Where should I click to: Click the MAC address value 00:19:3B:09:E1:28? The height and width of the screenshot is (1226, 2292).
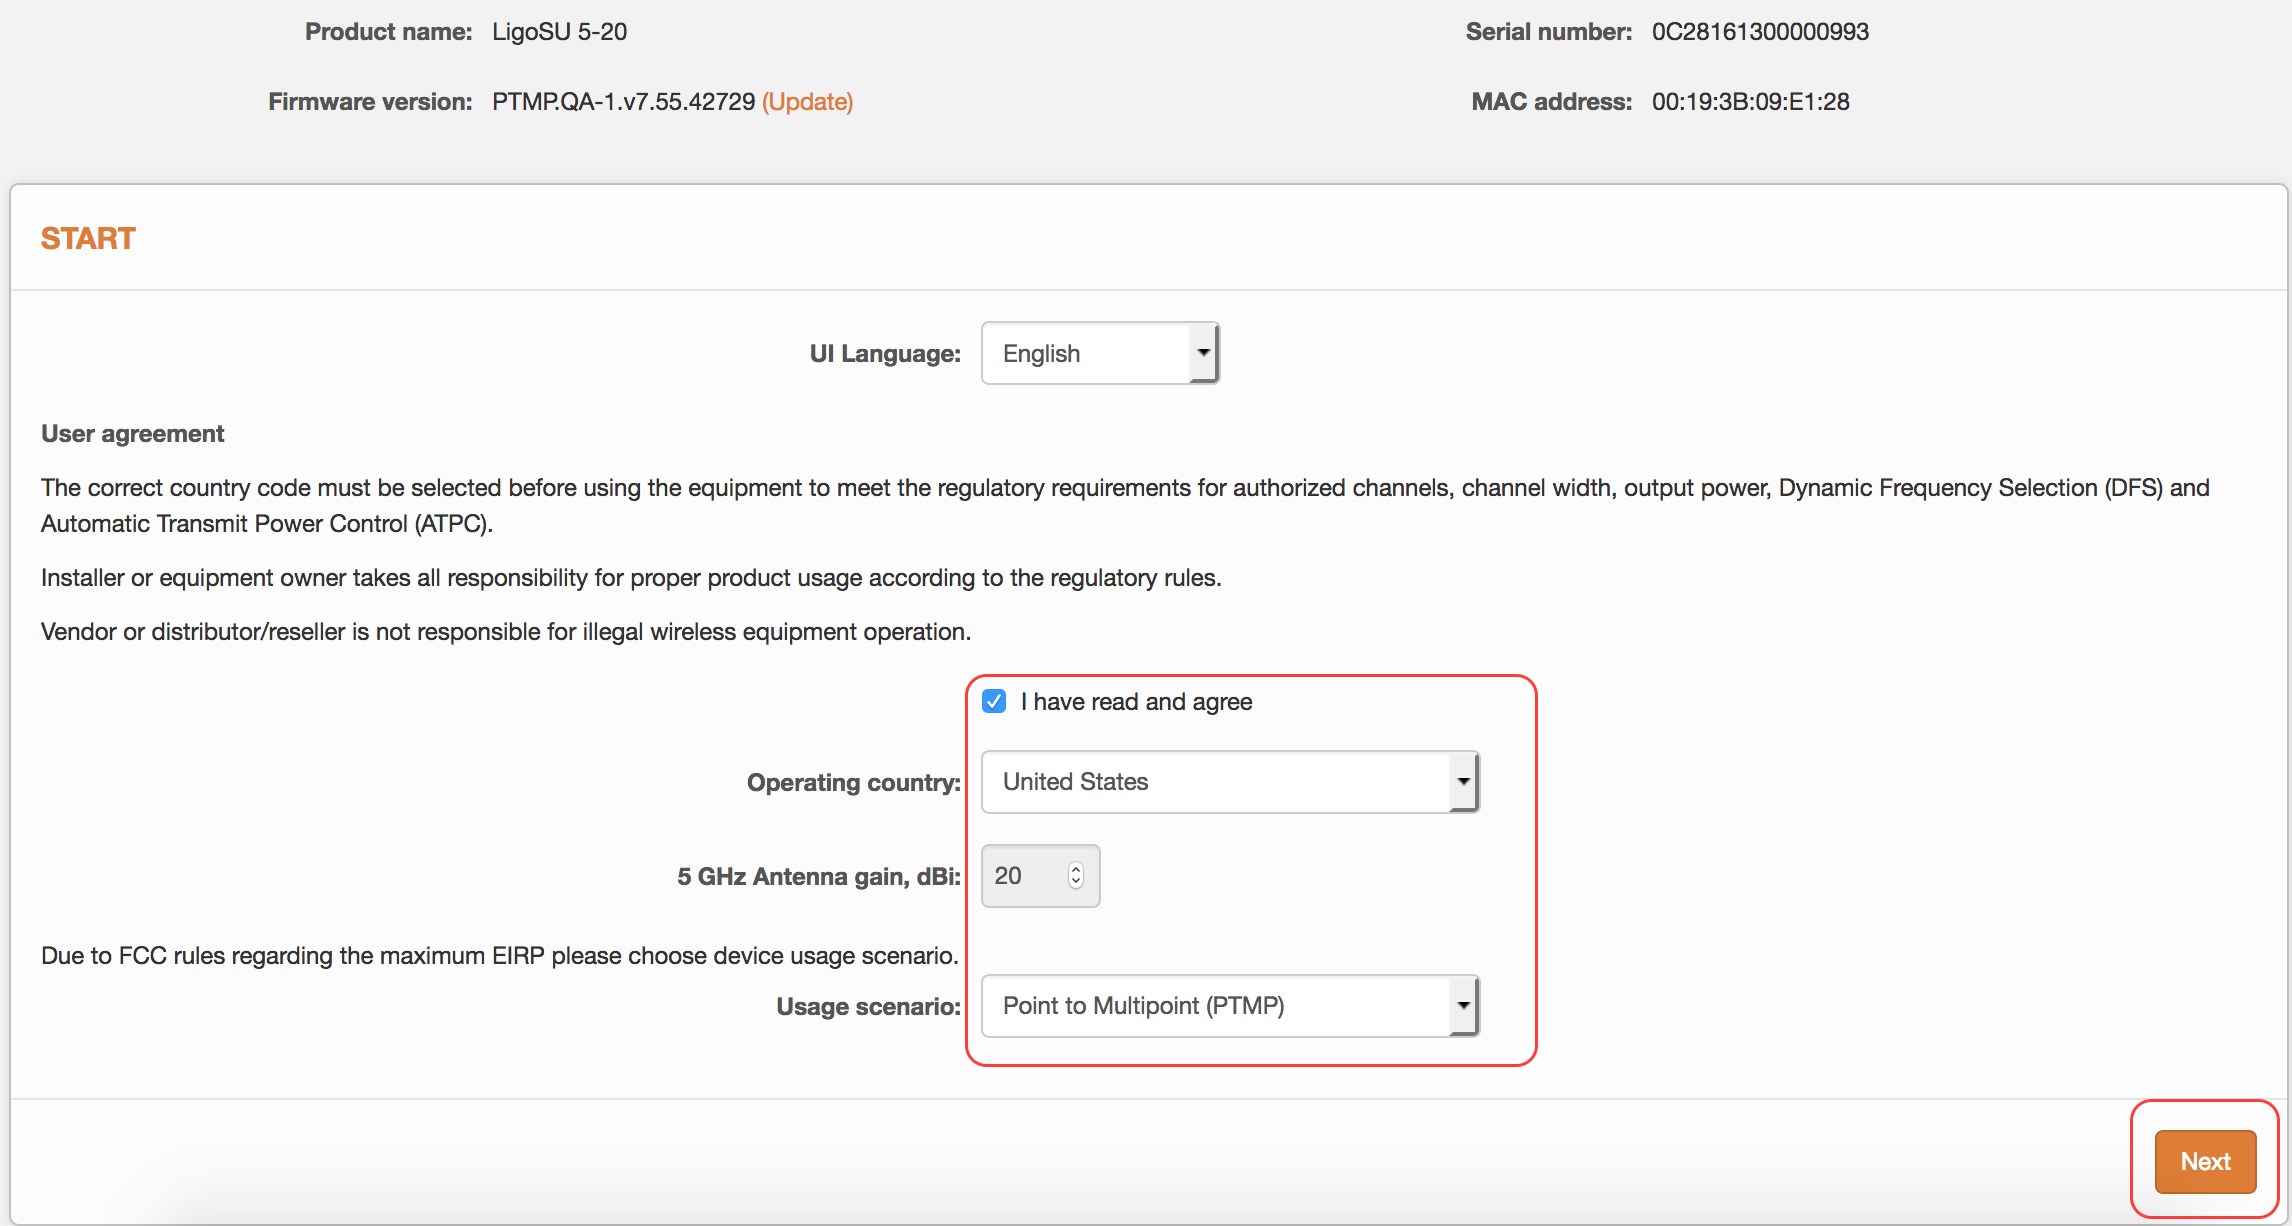click(1750, 102)
